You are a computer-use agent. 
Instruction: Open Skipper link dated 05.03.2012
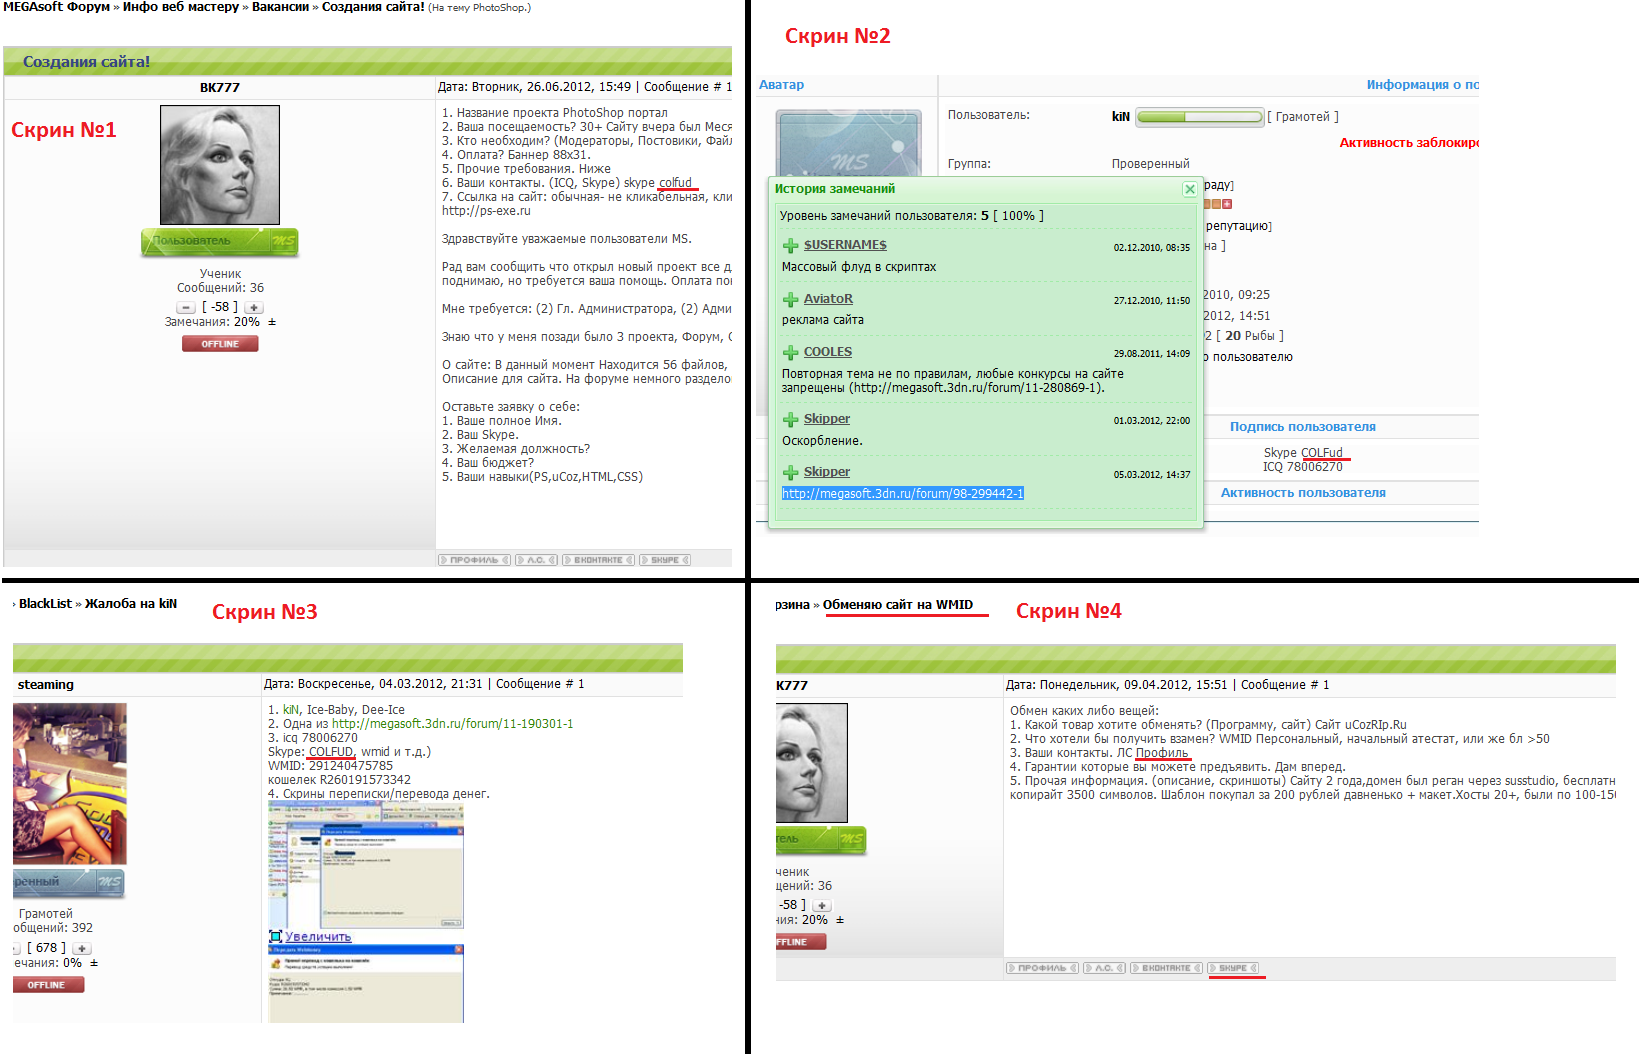(827, 472)
